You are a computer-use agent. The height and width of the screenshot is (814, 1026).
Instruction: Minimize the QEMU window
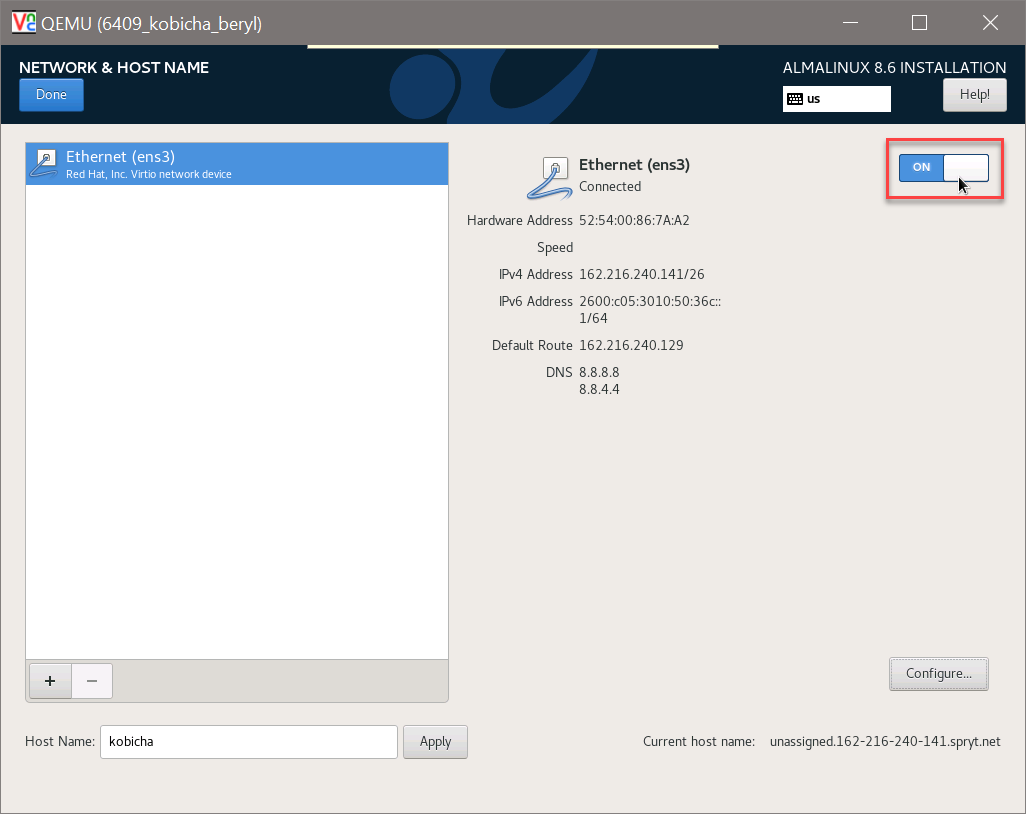850,23
